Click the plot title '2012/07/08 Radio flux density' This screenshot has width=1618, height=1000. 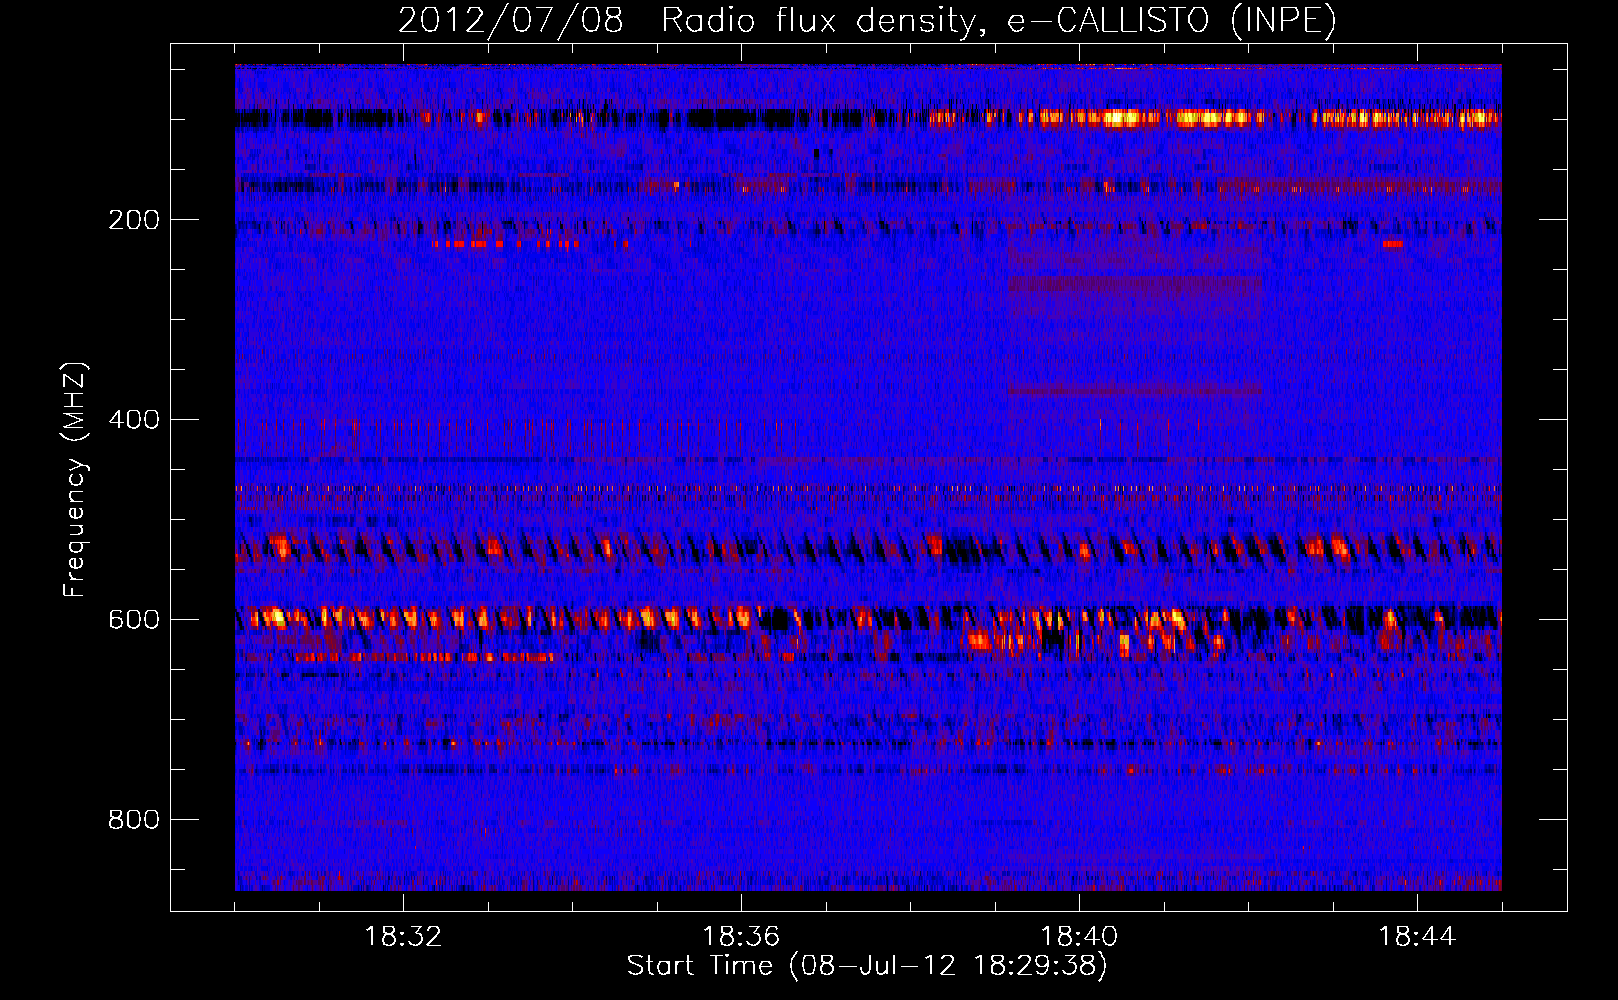(868, 20)
